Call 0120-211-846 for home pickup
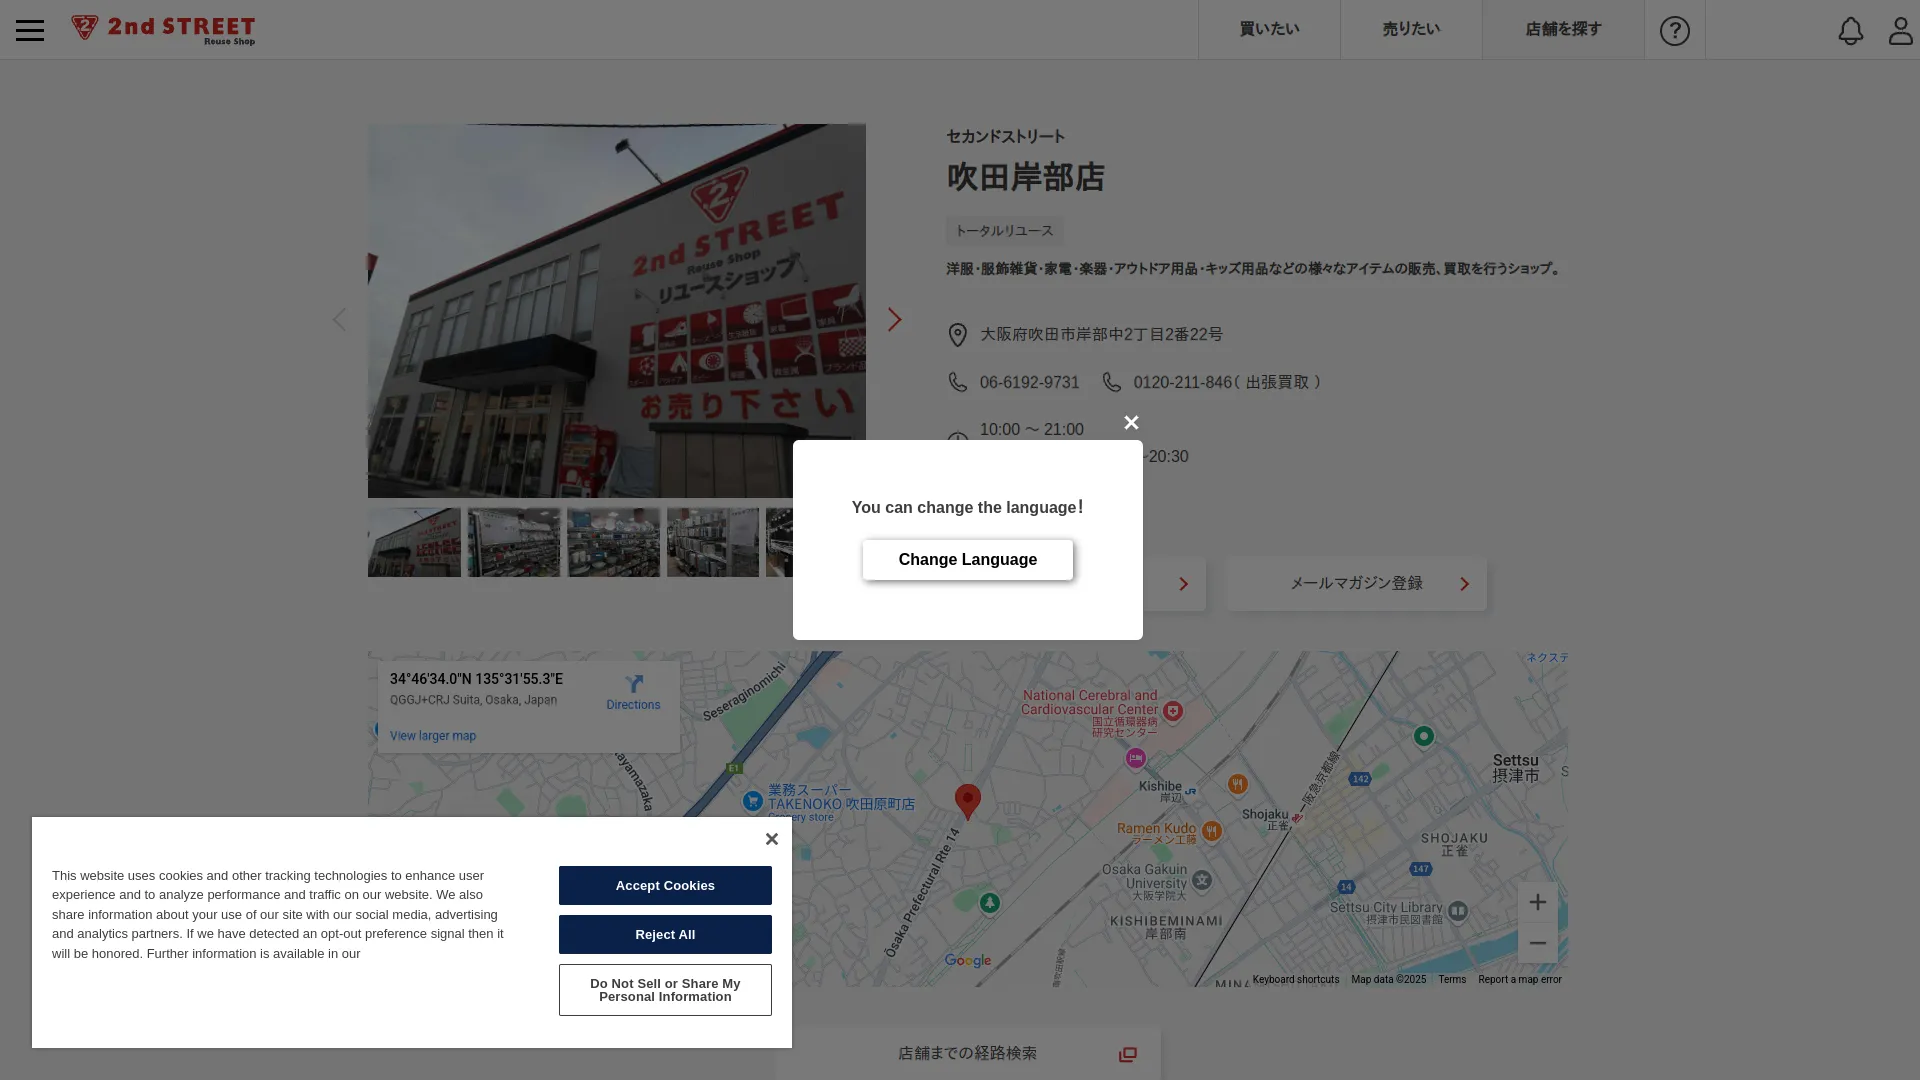The height and width of the screenshot is (1080, 1920). pyautogui.click(x=1182, y=382)
